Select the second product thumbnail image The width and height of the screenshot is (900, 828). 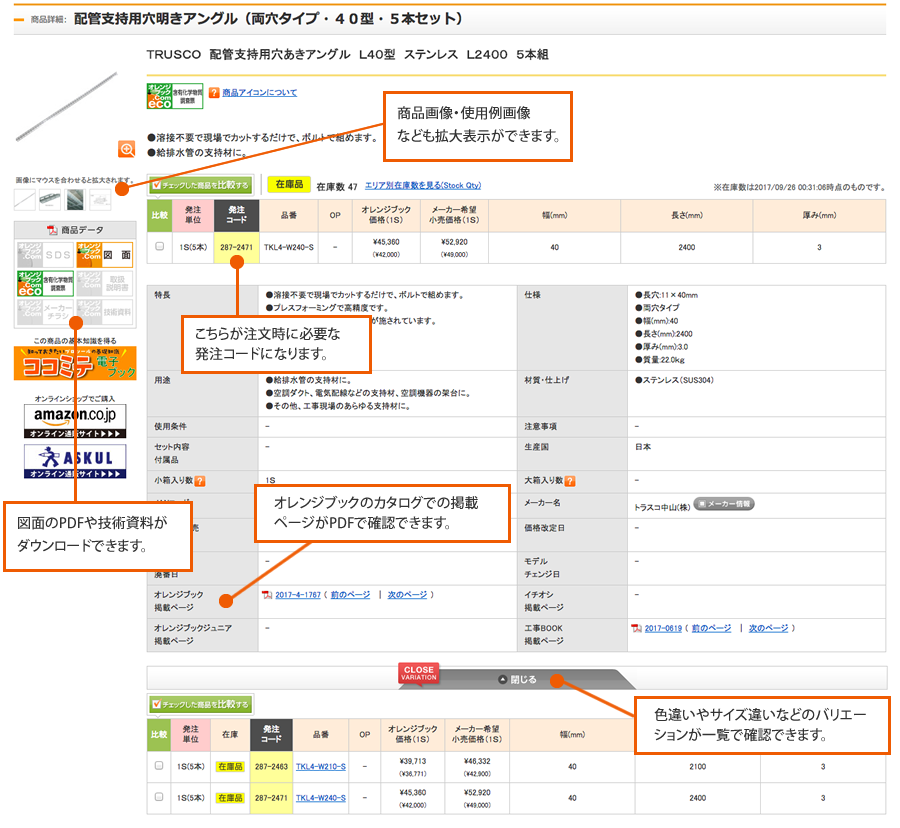pyautogui.click(x=50, y=199)
